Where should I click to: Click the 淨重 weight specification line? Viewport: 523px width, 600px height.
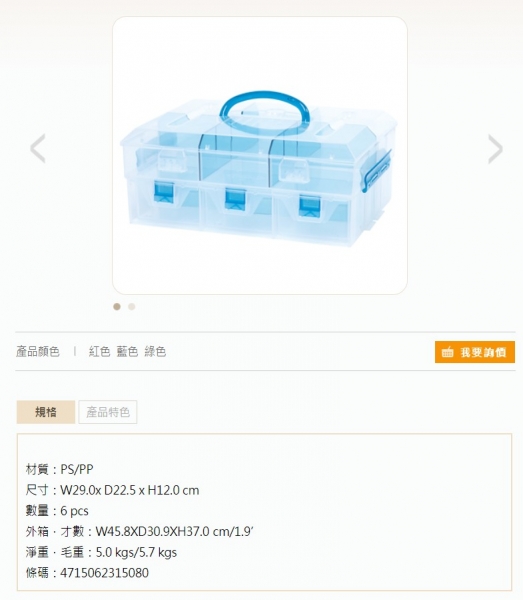[x=101, y=552]
